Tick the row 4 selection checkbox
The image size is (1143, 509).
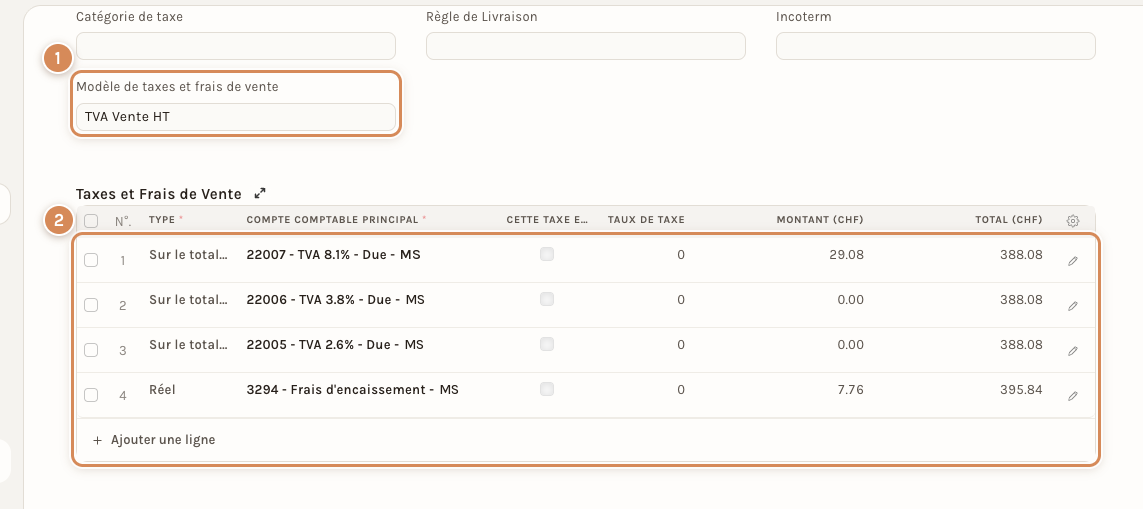click(x=91, y=395)
